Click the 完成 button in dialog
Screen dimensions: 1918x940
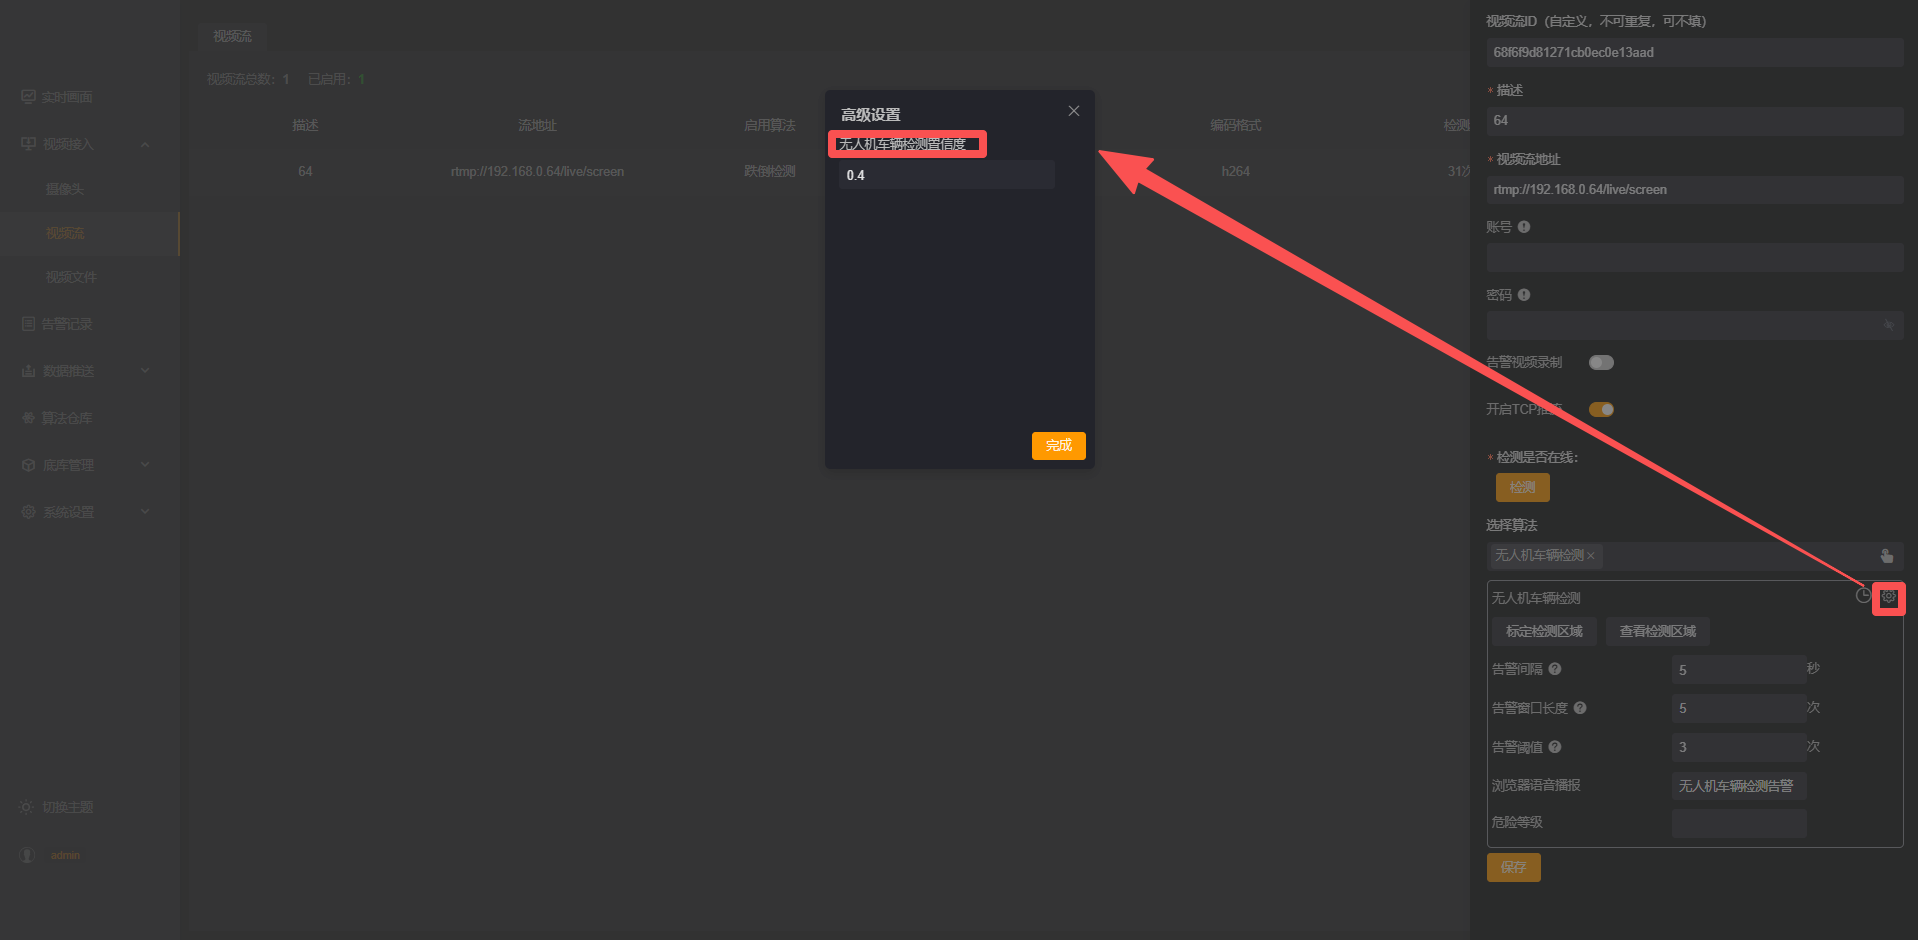coord(1058,445)
